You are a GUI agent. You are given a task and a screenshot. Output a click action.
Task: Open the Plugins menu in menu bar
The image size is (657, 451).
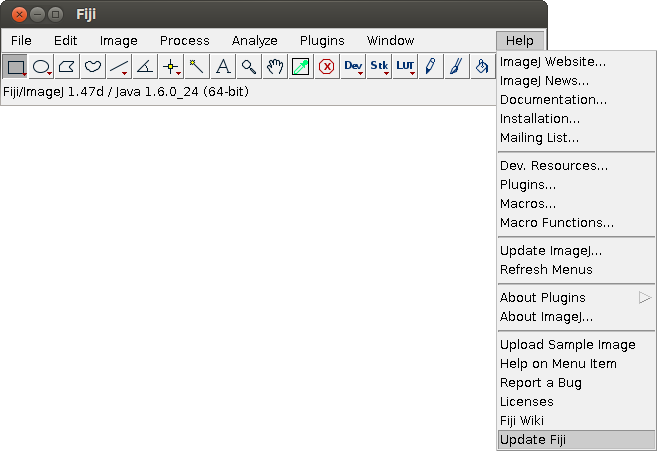tap(322, 41)
